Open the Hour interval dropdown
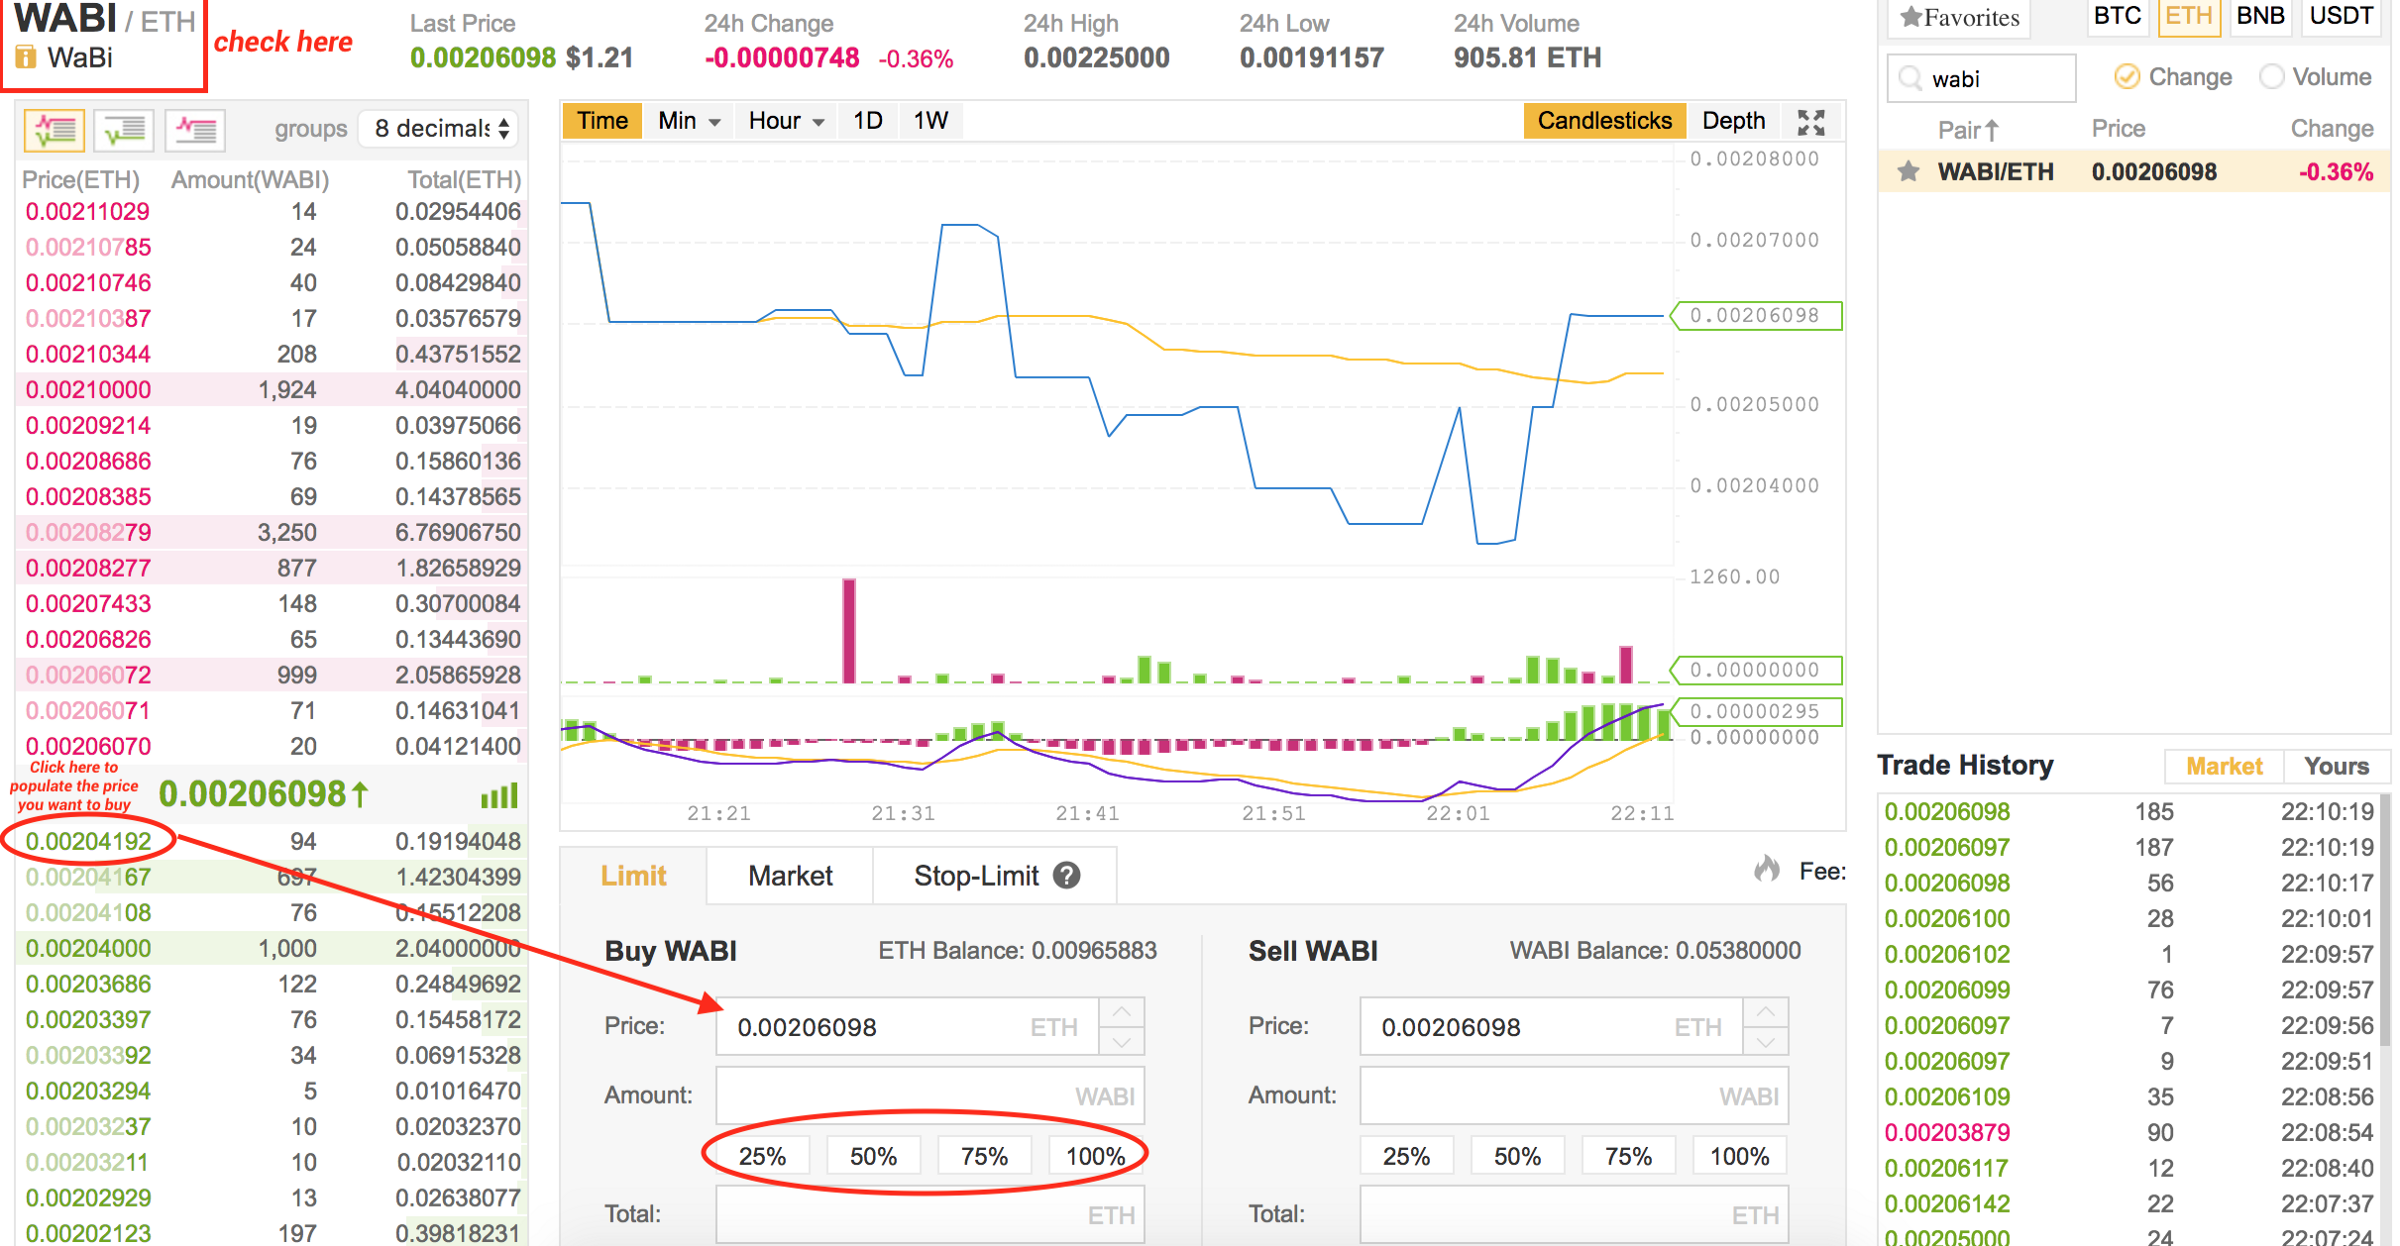 [785, 121]
